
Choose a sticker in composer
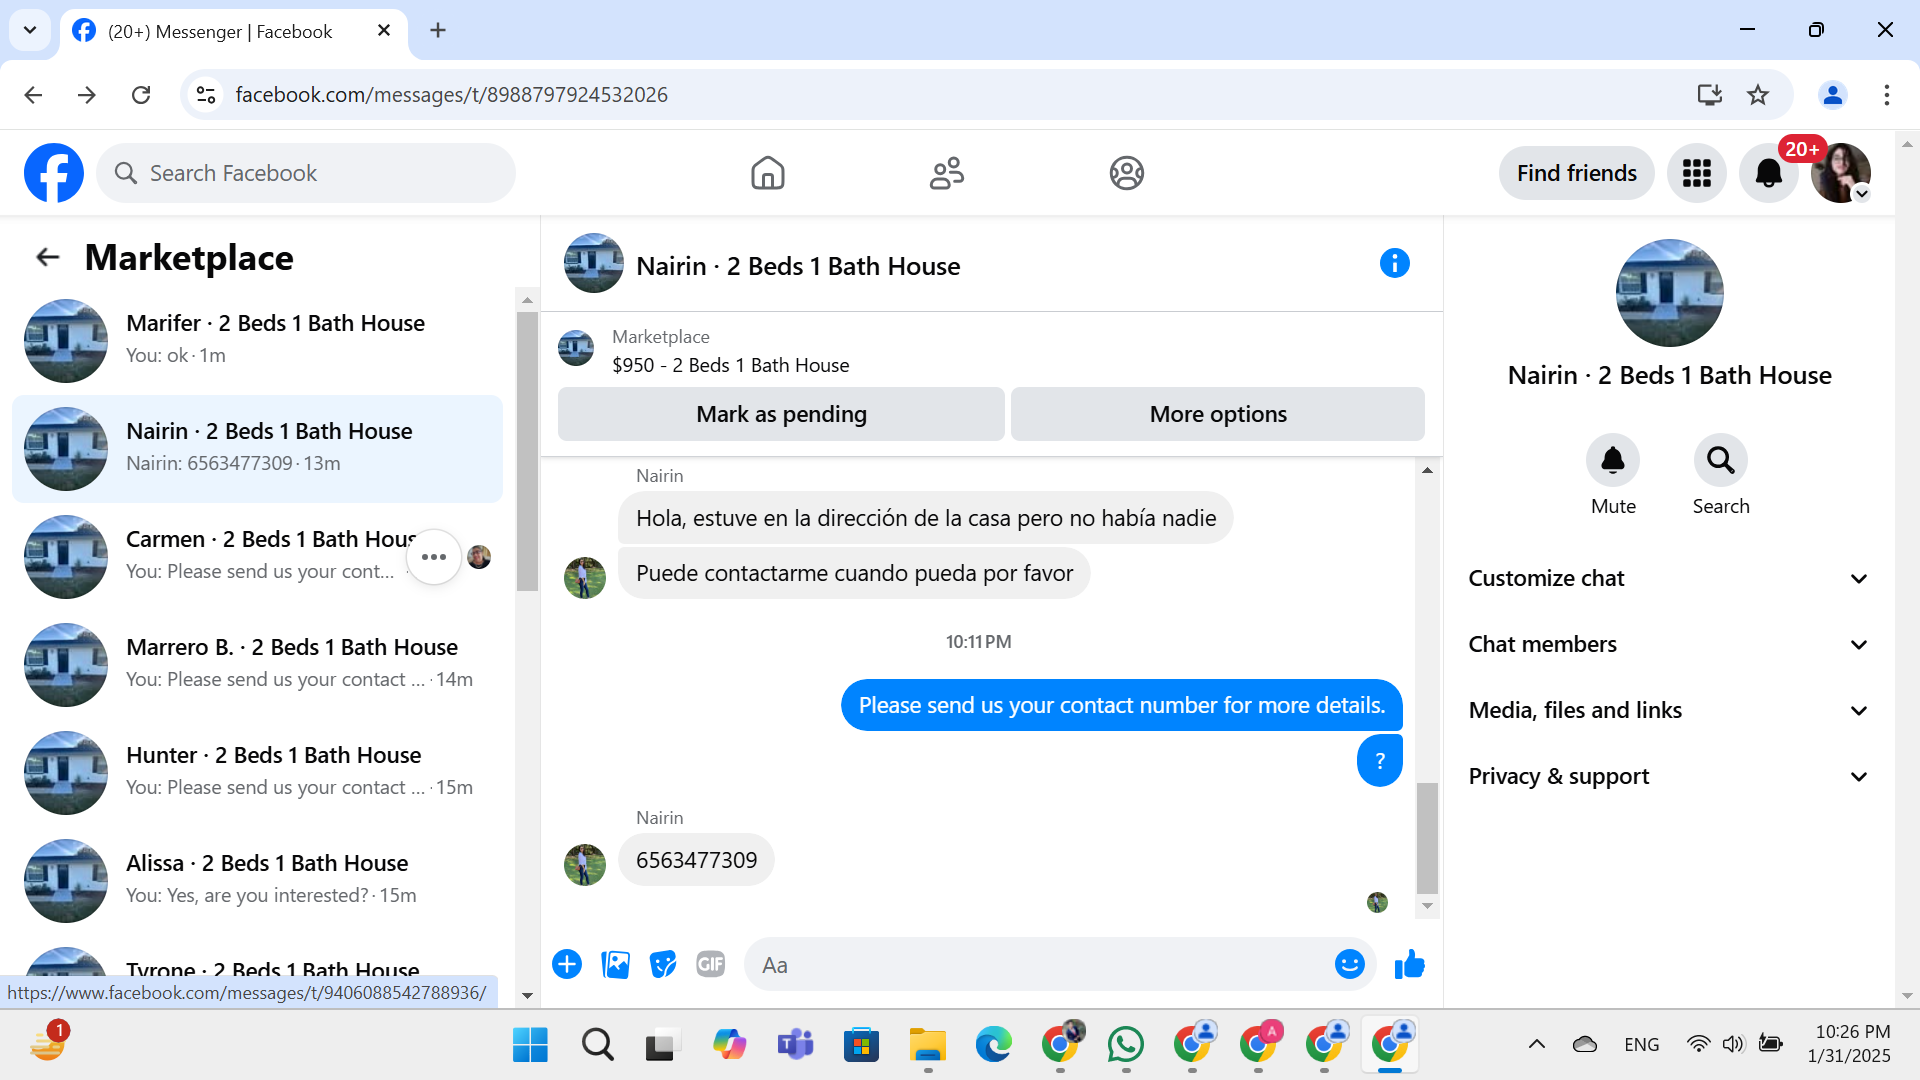point(663,964)
